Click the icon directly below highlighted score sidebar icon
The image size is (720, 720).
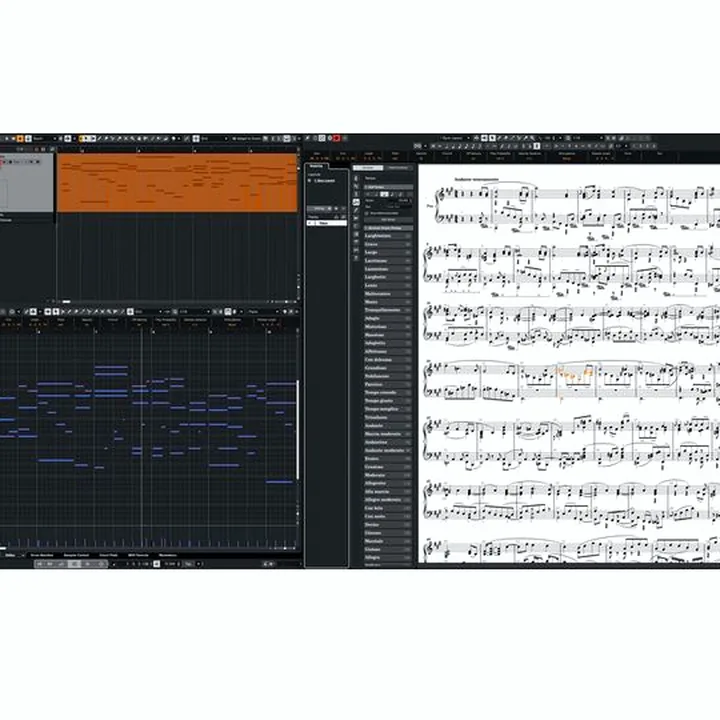coord(356,210)
